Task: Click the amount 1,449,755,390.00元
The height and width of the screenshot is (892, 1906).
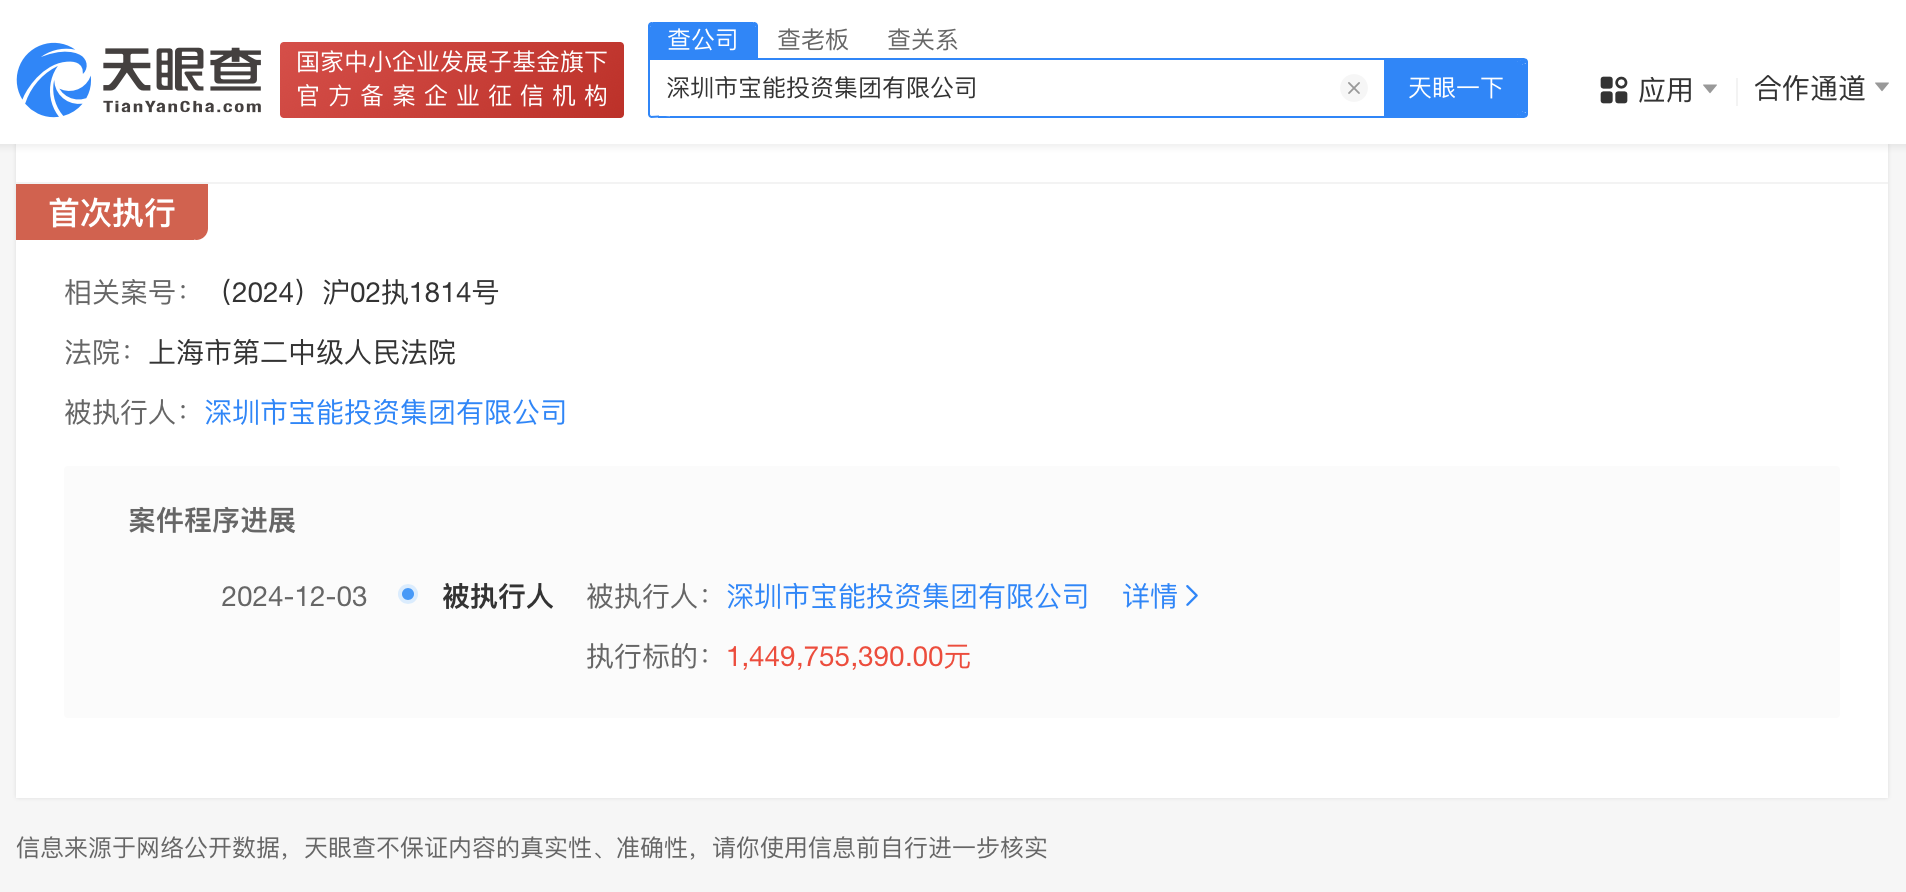Action: pos(849,656)
